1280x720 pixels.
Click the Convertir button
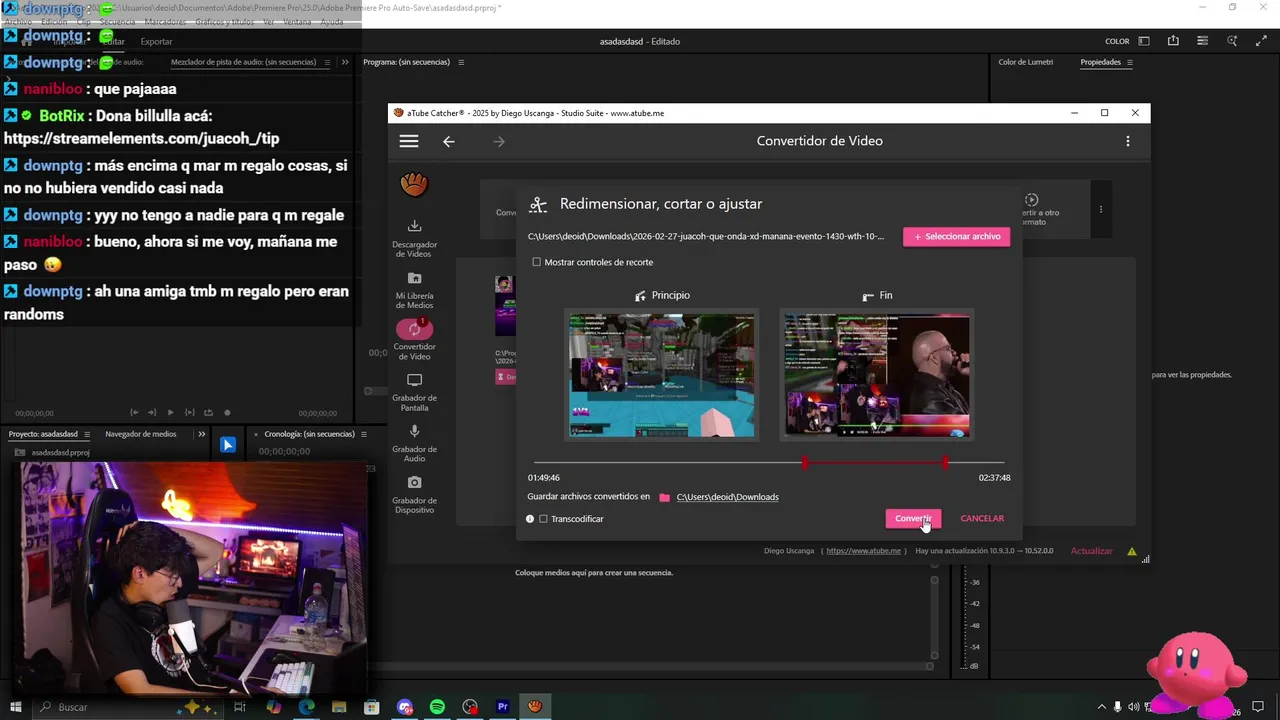click(x=913, y=519)
